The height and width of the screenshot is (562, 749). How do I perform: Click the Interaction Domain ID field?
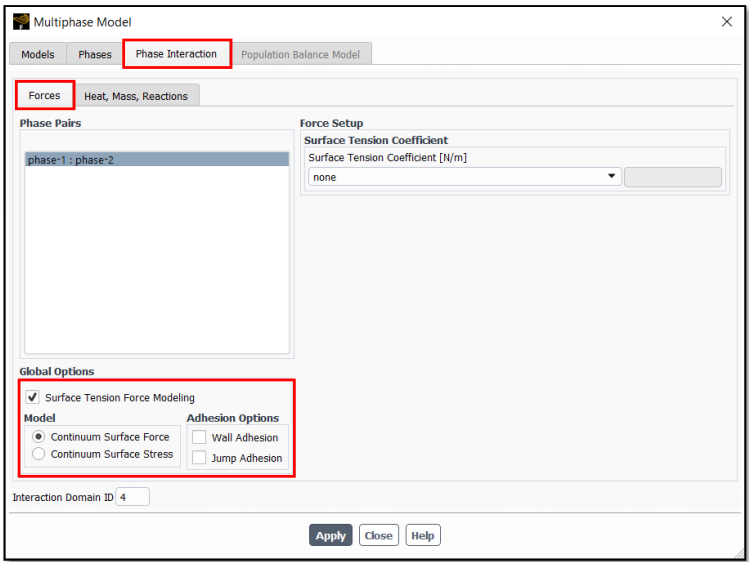pos(132,497)
